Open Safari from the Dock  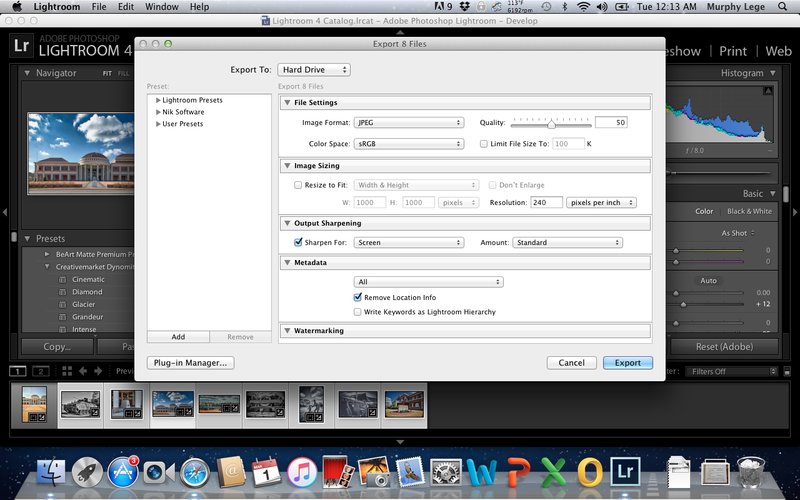click(x=195, y=472)
